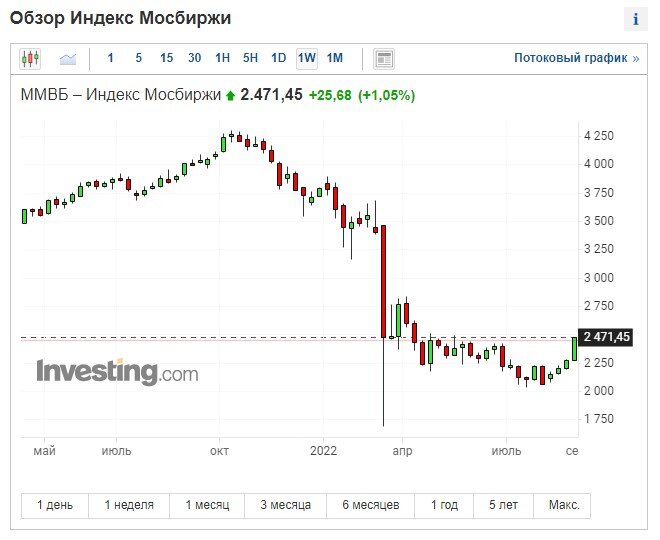Click the (+1,05%) percent change

pyautogui.click(x=386, y=95)
